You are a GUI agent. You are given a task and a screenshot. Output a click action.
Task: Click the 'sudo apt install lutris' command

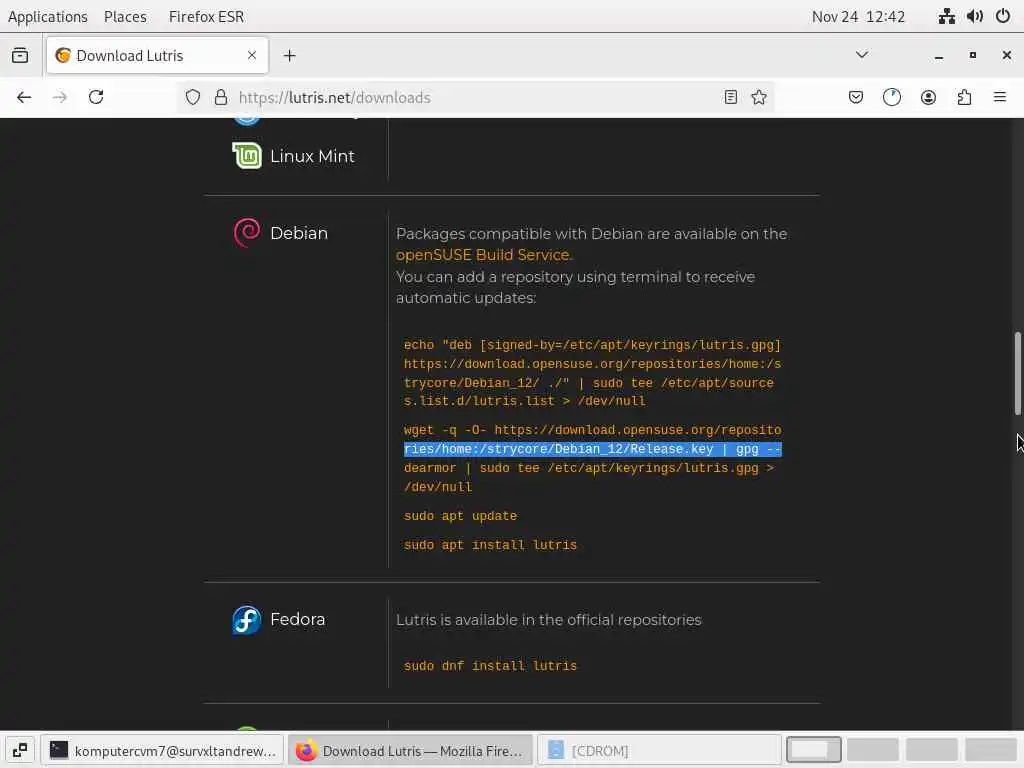point(490,545)
